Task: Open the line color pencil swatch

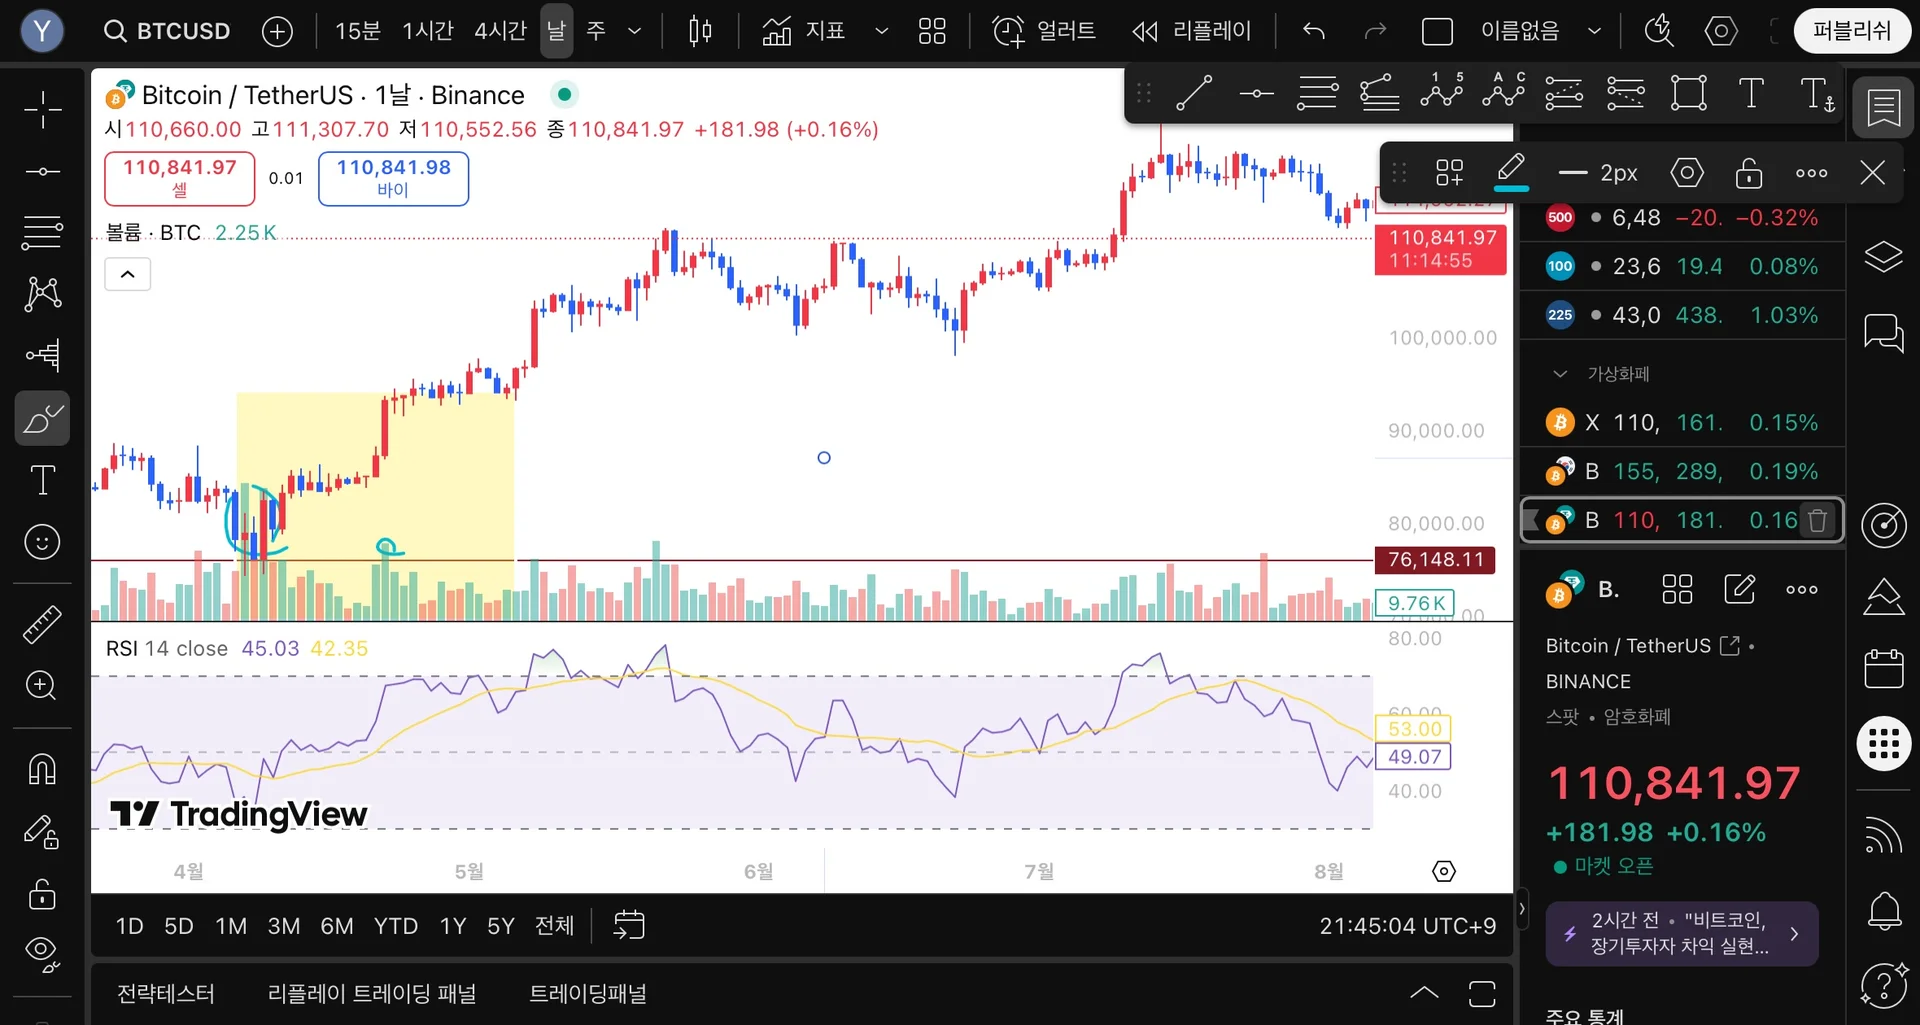Action: pos(1511,172)
